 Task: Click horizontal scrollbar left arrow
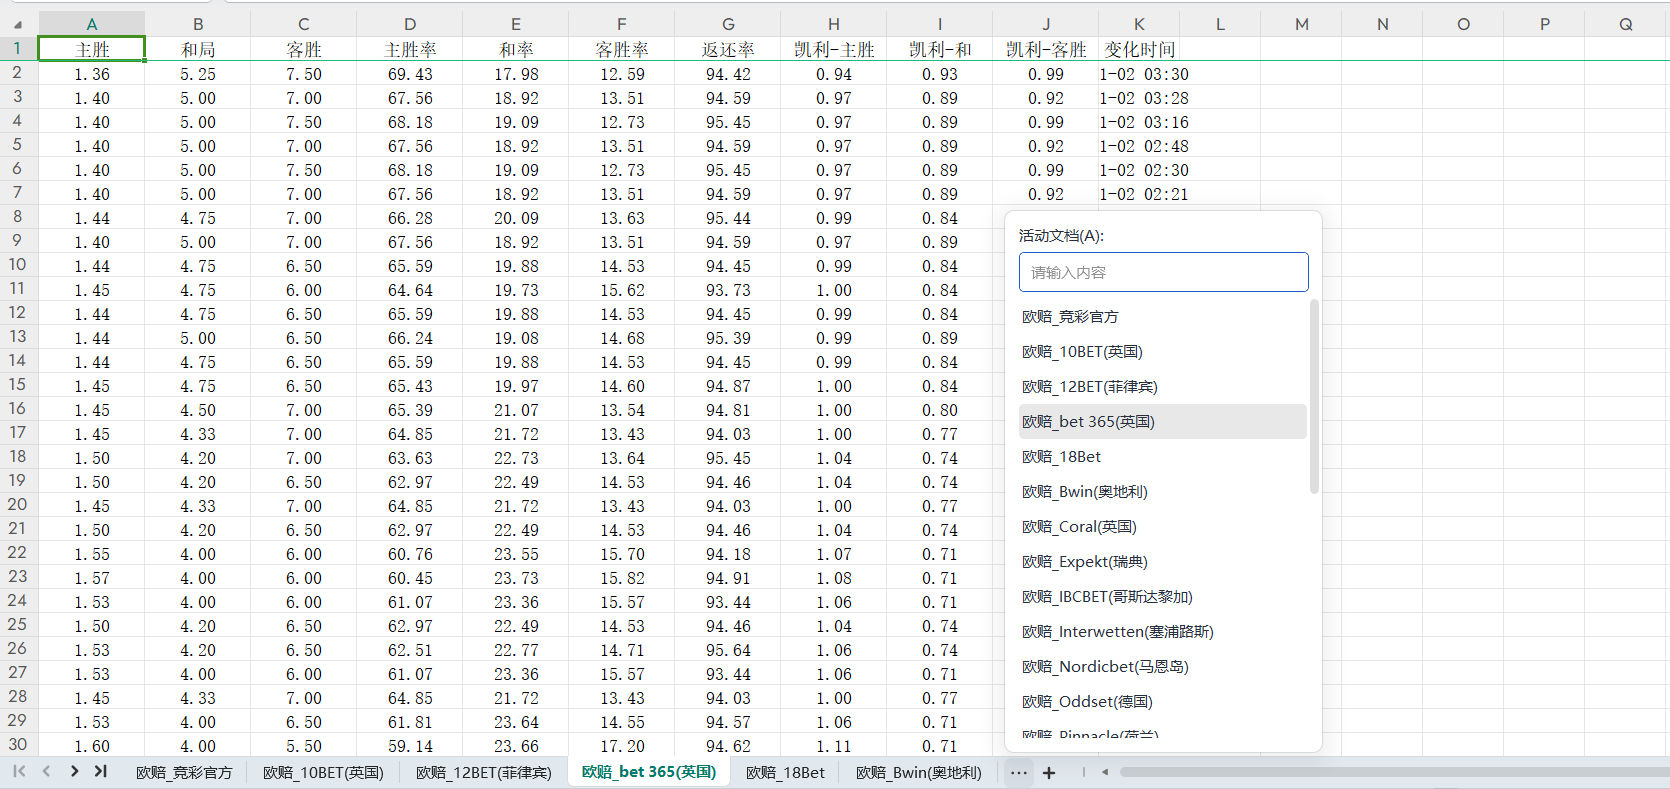coord(1105,772)
